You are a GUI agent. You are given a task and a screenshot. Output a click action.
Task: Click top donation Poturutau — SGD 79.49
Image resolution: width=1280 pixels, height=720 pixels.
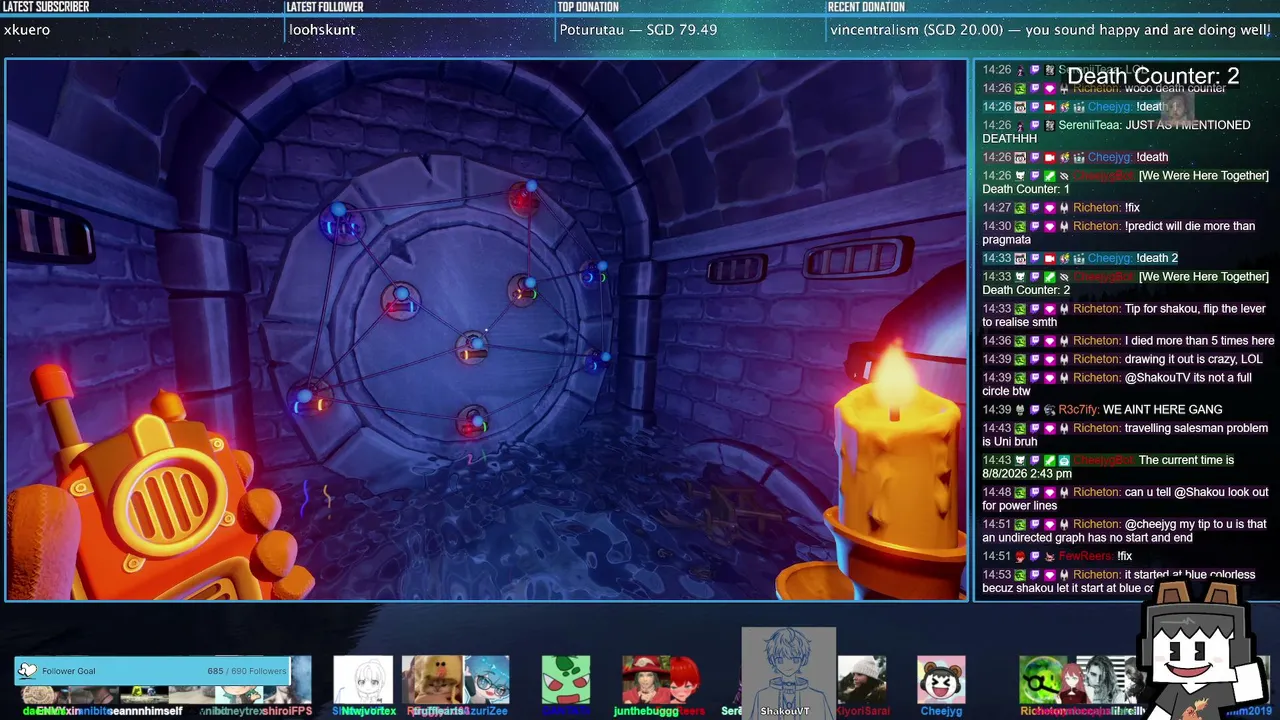click(638, 30)
